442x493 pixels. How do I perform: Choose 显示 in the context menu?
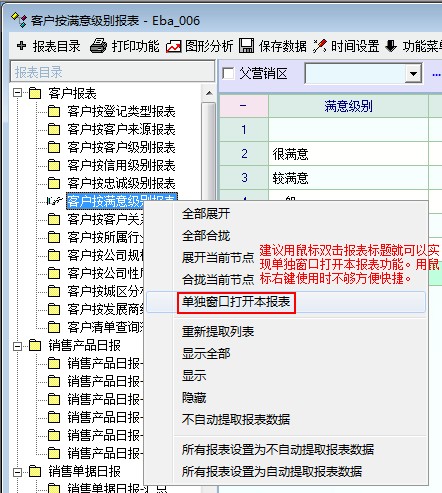pos(194,375)
